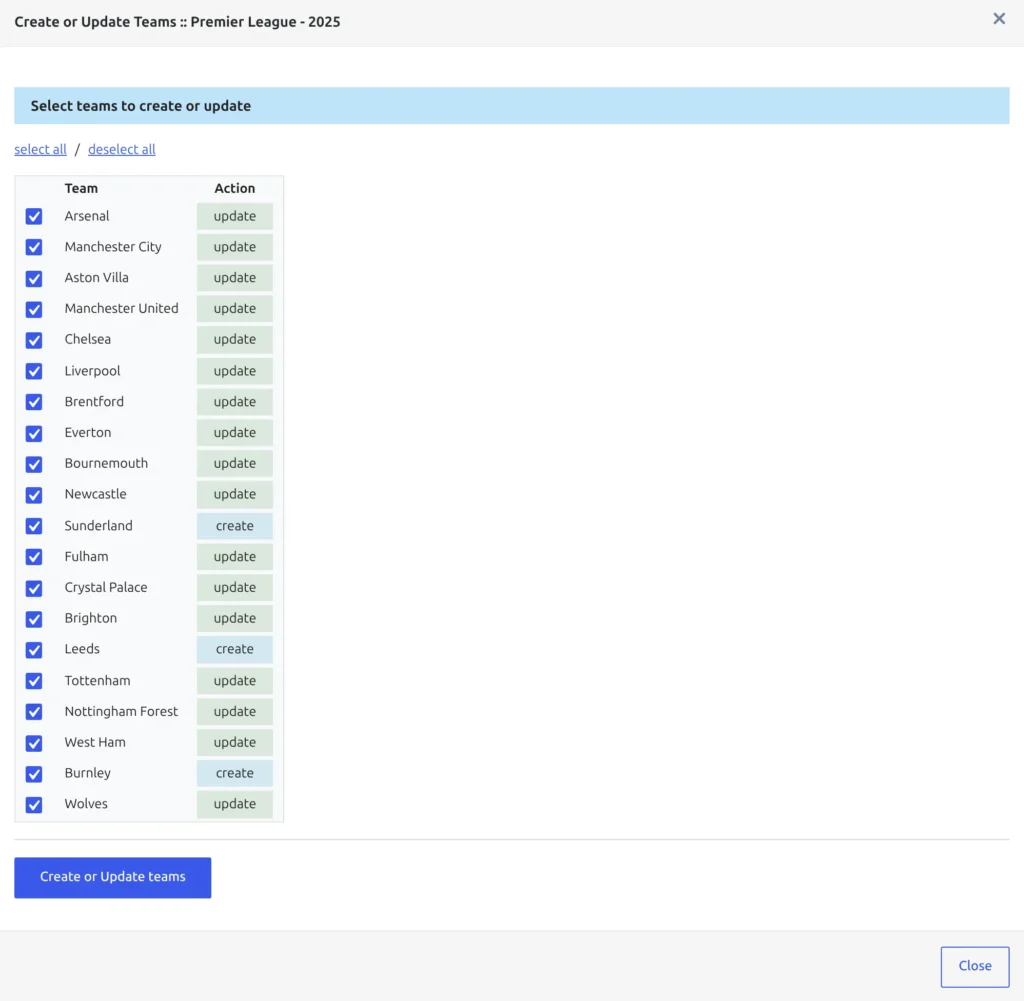Close the dialog with the X icon

click(999, 19)
